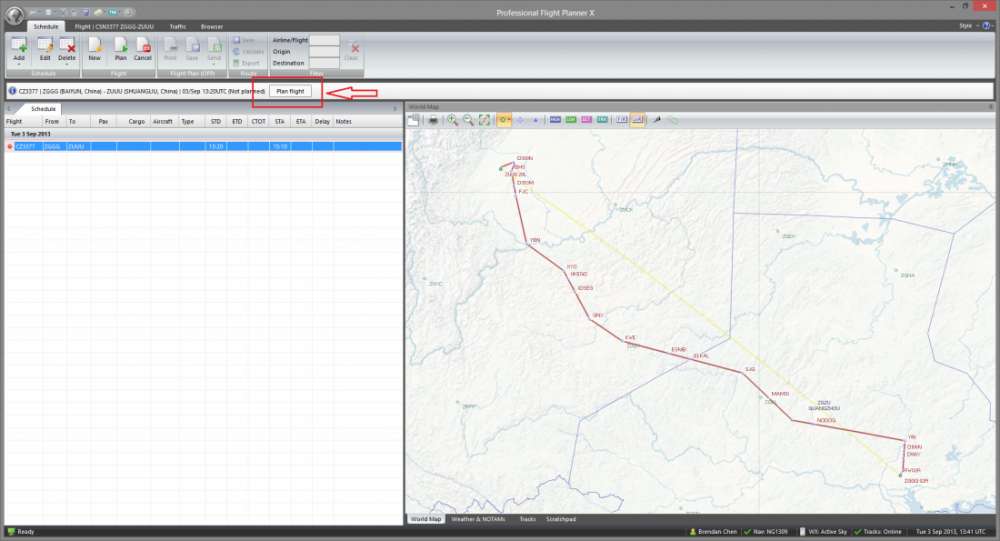Click the map layout window icon
The height and width of the screenshot is (541, 1000).
[413, 119]
